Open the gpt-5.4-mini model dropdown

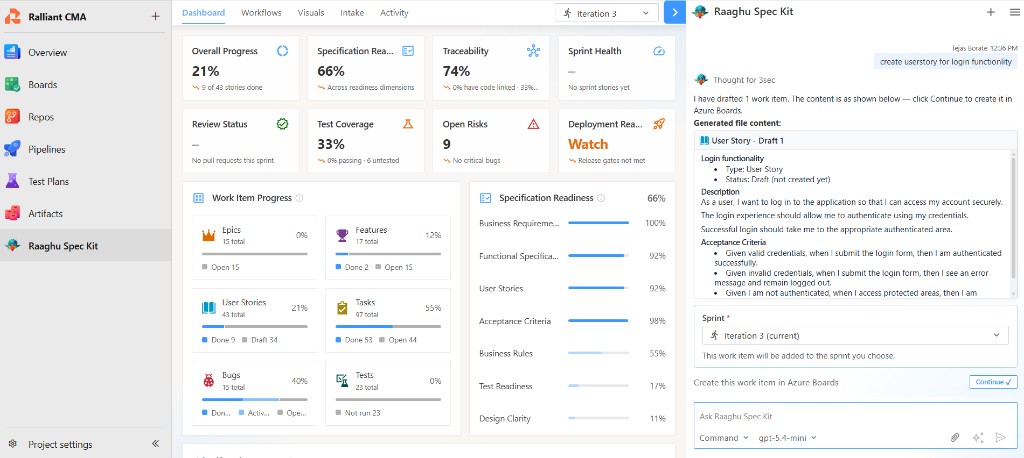(x=788, y=438)
